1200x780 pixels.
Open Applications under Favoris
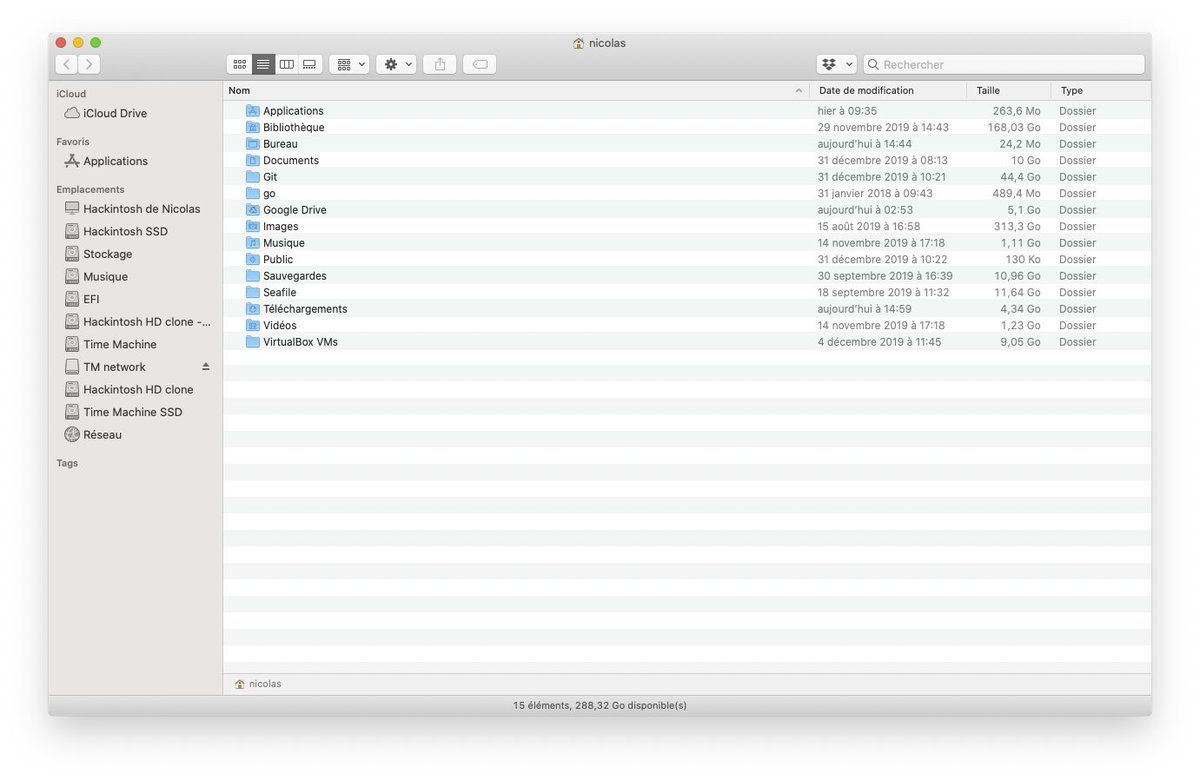tap(115, 161)
